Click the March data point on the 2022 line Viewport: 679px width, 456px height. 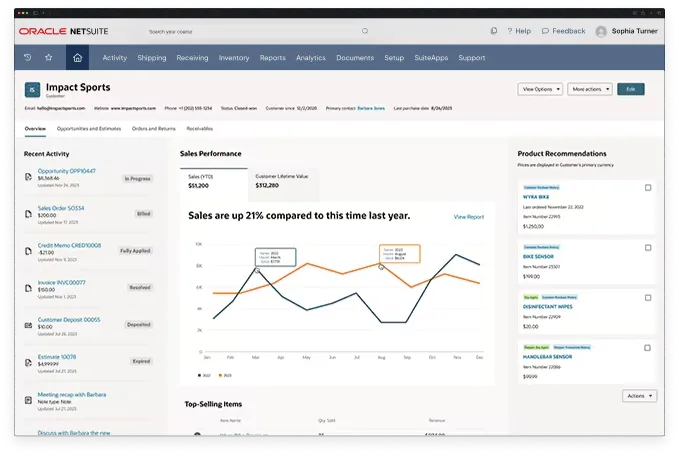point(257,270)
